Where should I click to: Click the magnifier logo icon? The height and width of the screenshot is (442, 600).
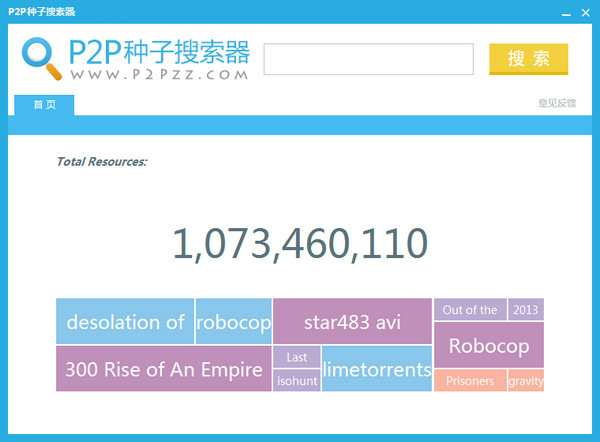pyautogui.click(x=42, y=57)
